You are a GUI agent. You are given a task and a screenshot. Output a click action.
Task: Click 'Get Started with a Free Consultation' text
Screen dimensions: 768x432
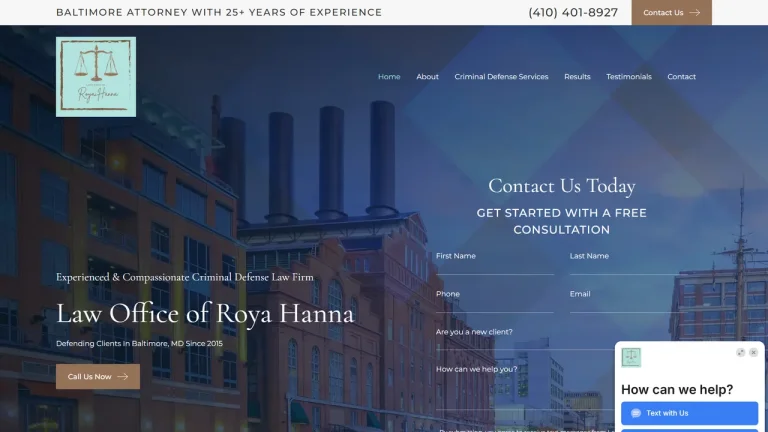pyautogui.click(x=562, y=221)
